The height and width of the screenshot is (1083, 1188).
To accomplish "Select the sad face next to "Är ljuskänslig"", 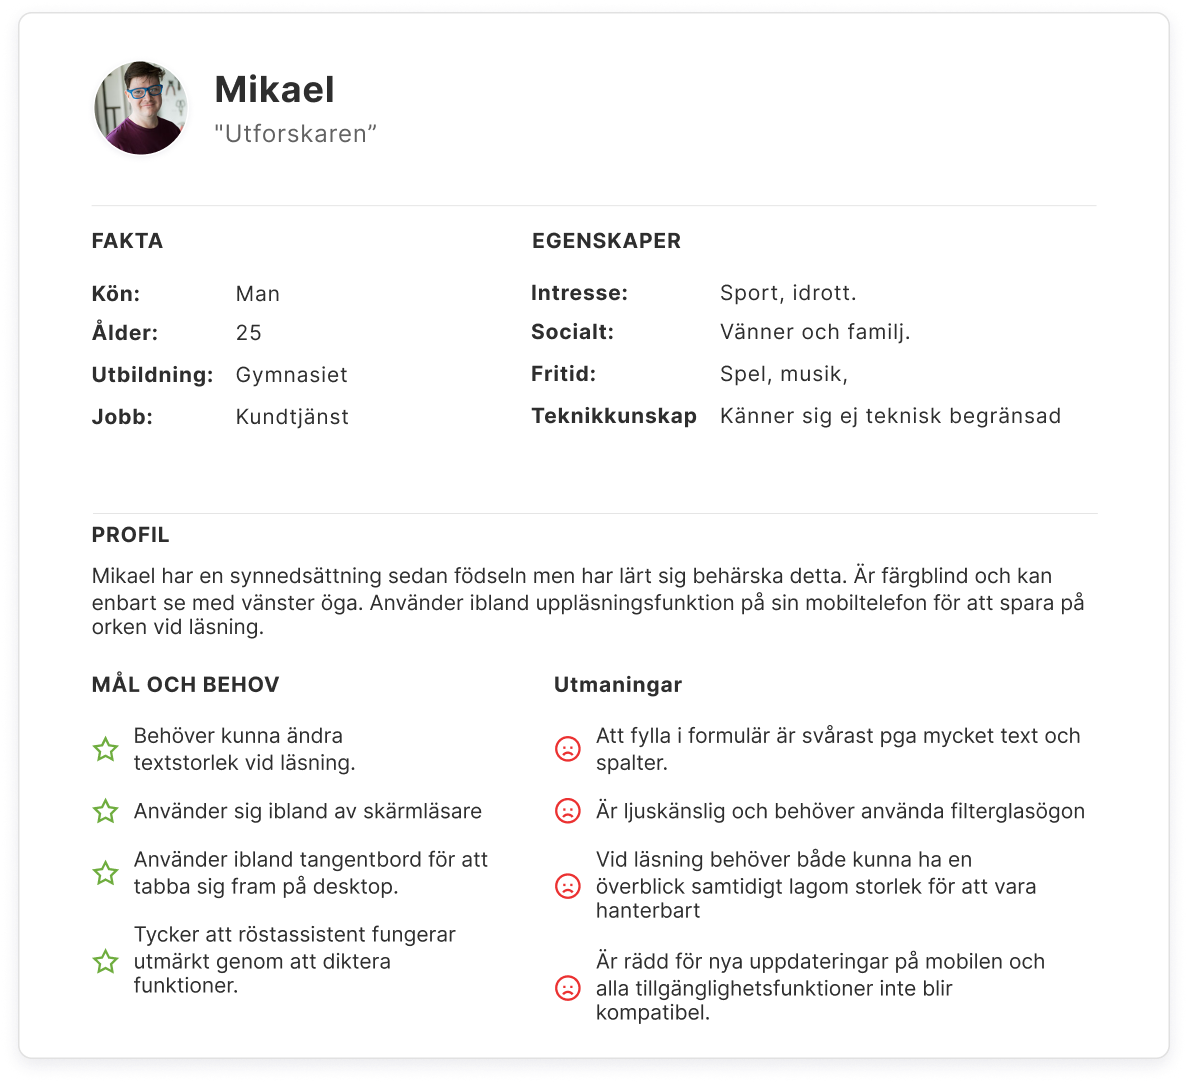I will tap(567, 811).
